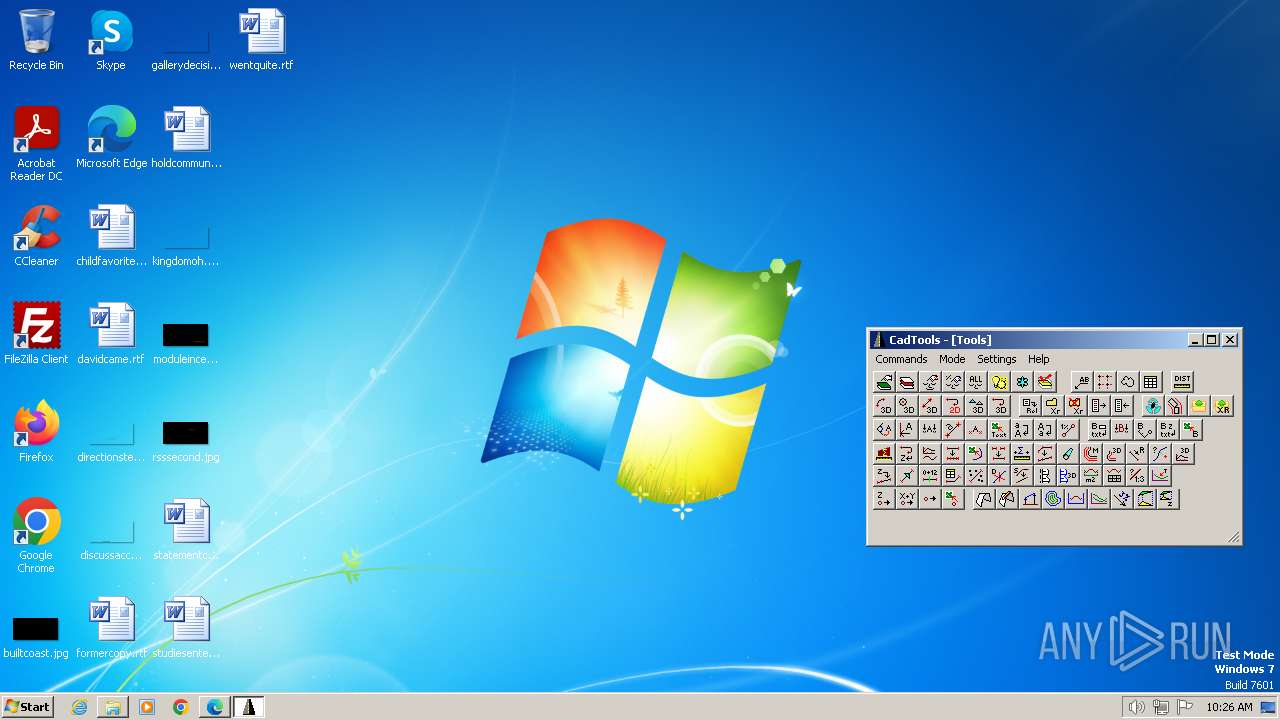The width and height of the screenshot is (1280, 720).
Task: Click the 1:3 slope tool icon
Action: point(1137,476)
